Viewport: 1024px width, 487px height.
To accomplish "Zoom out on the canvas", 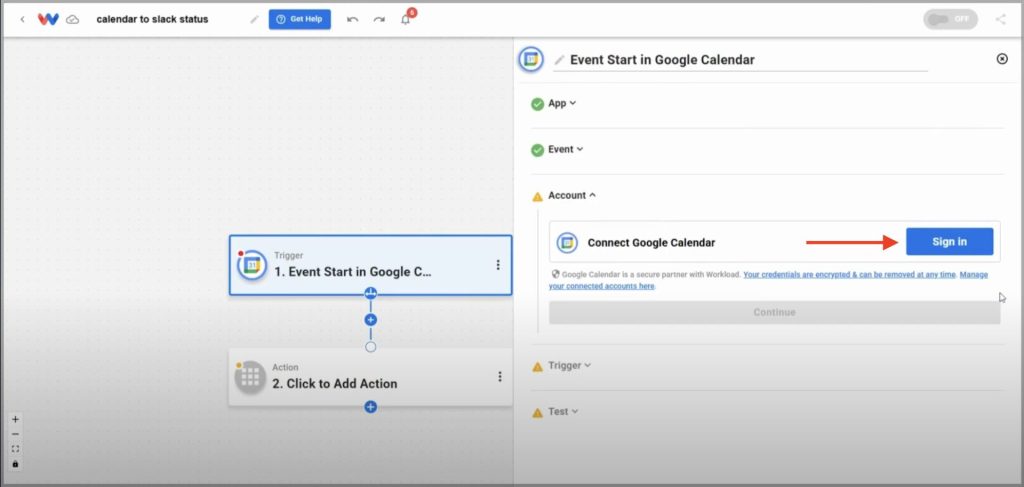I will pos(16,434).
